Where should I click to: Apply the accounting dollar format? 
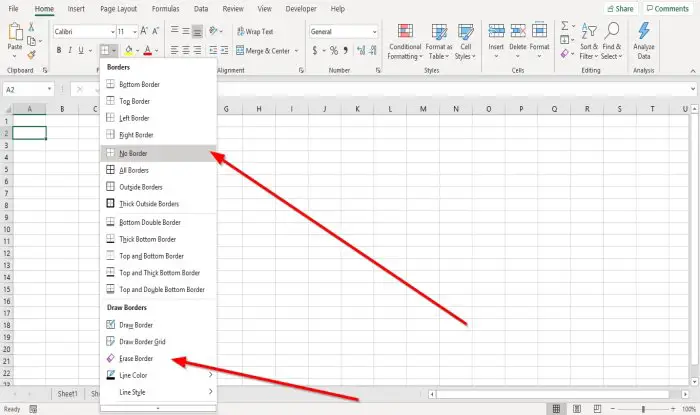tap(315, 51)
